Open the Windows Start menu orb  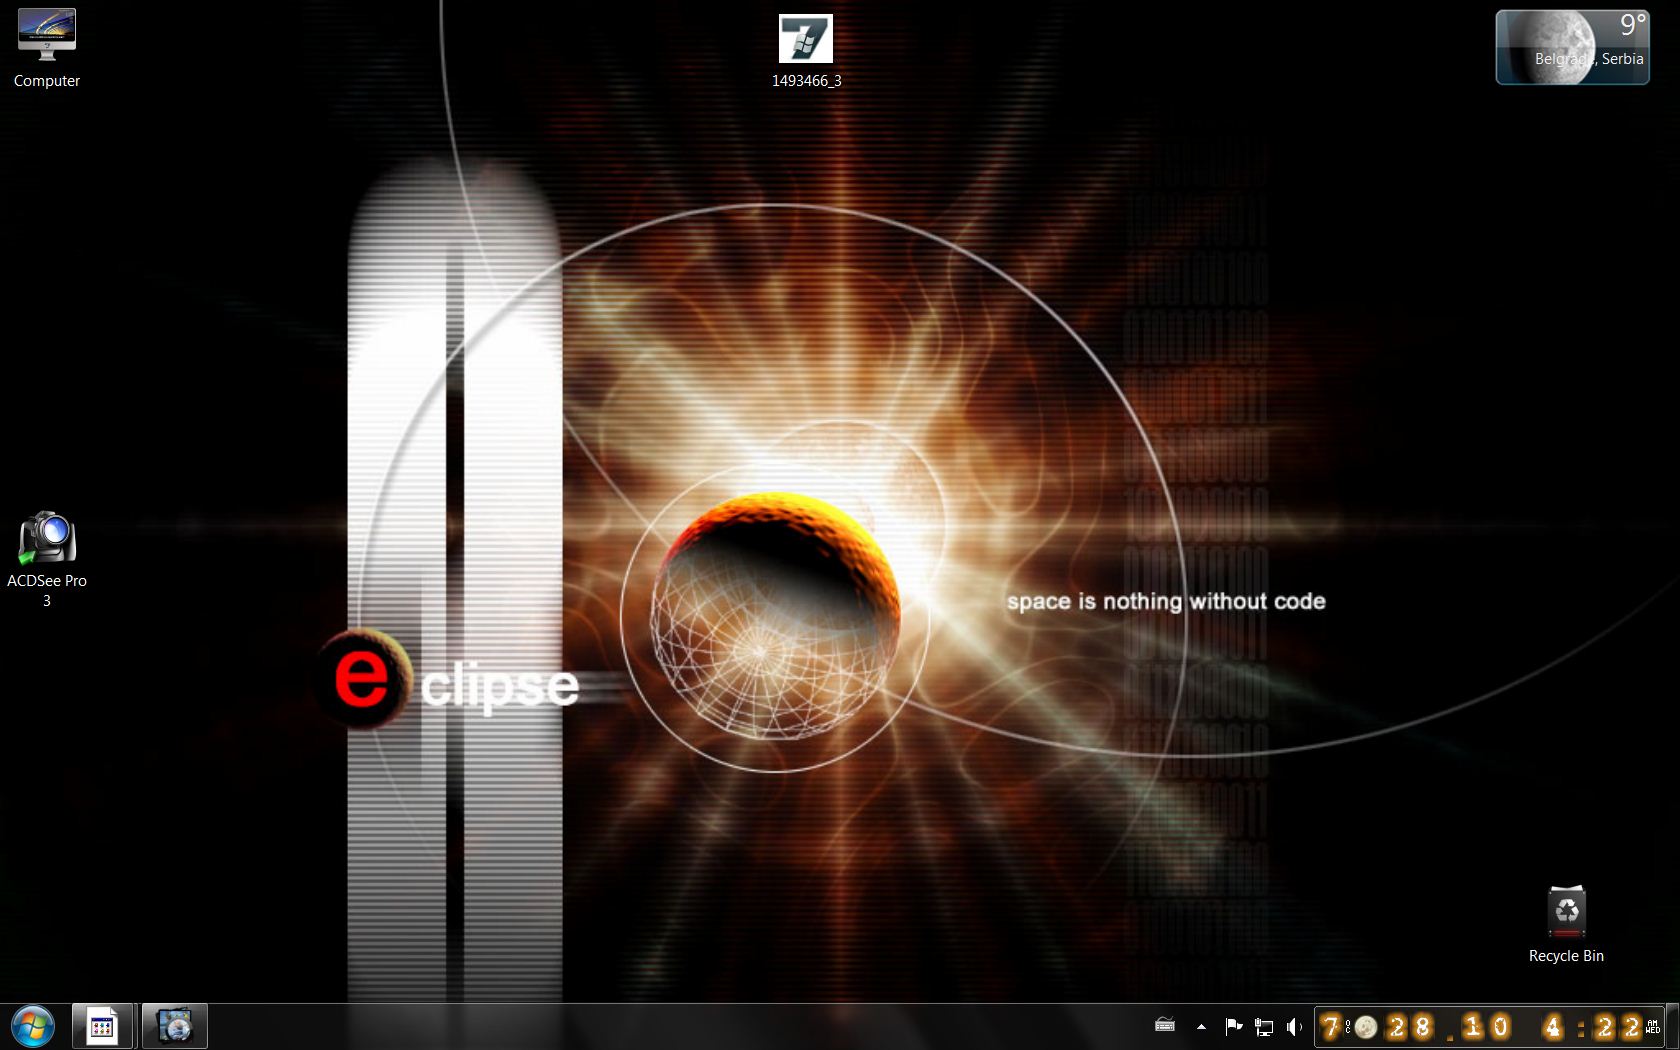click(x=33, y=1026)
